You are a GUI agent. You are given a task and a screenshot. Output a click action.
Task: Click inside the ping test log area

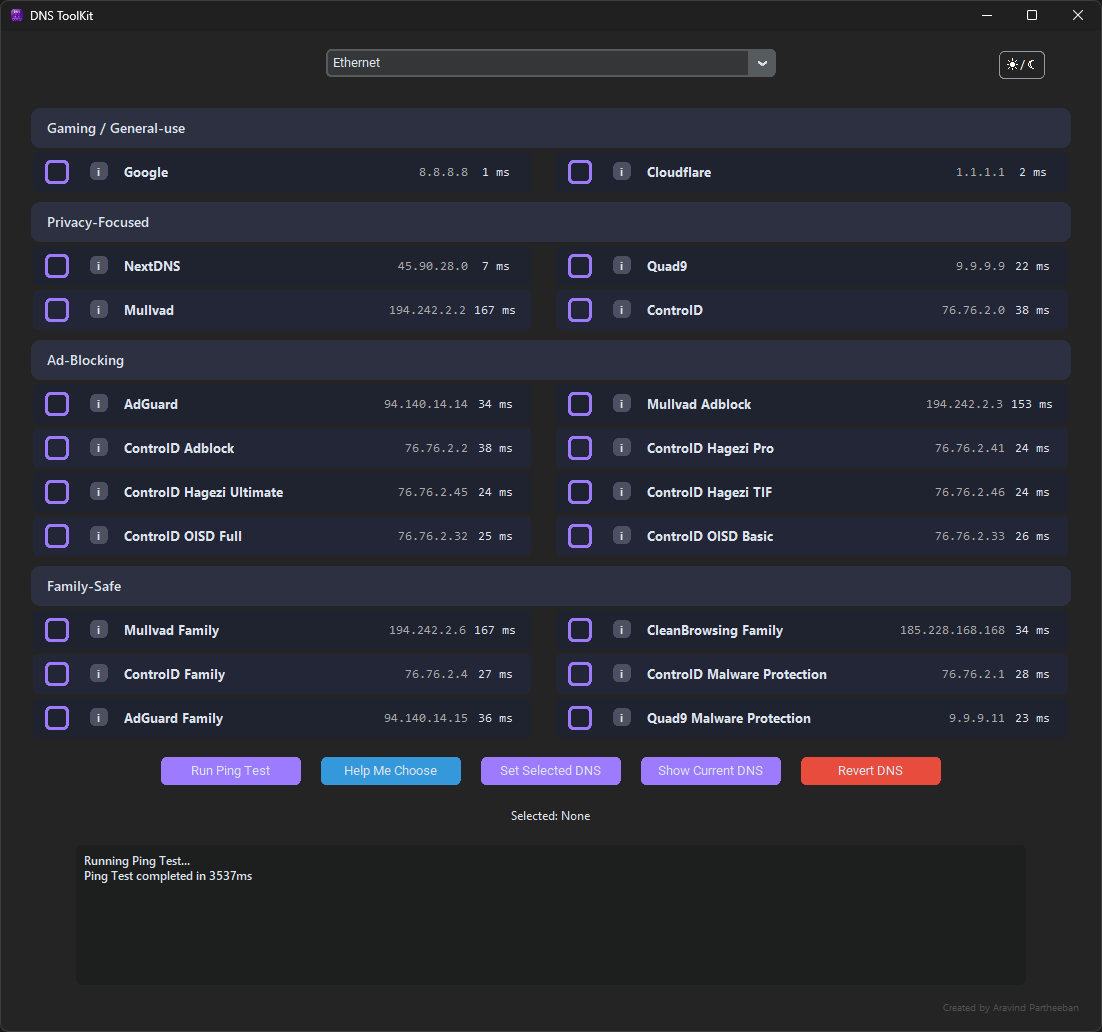[551, 915]
